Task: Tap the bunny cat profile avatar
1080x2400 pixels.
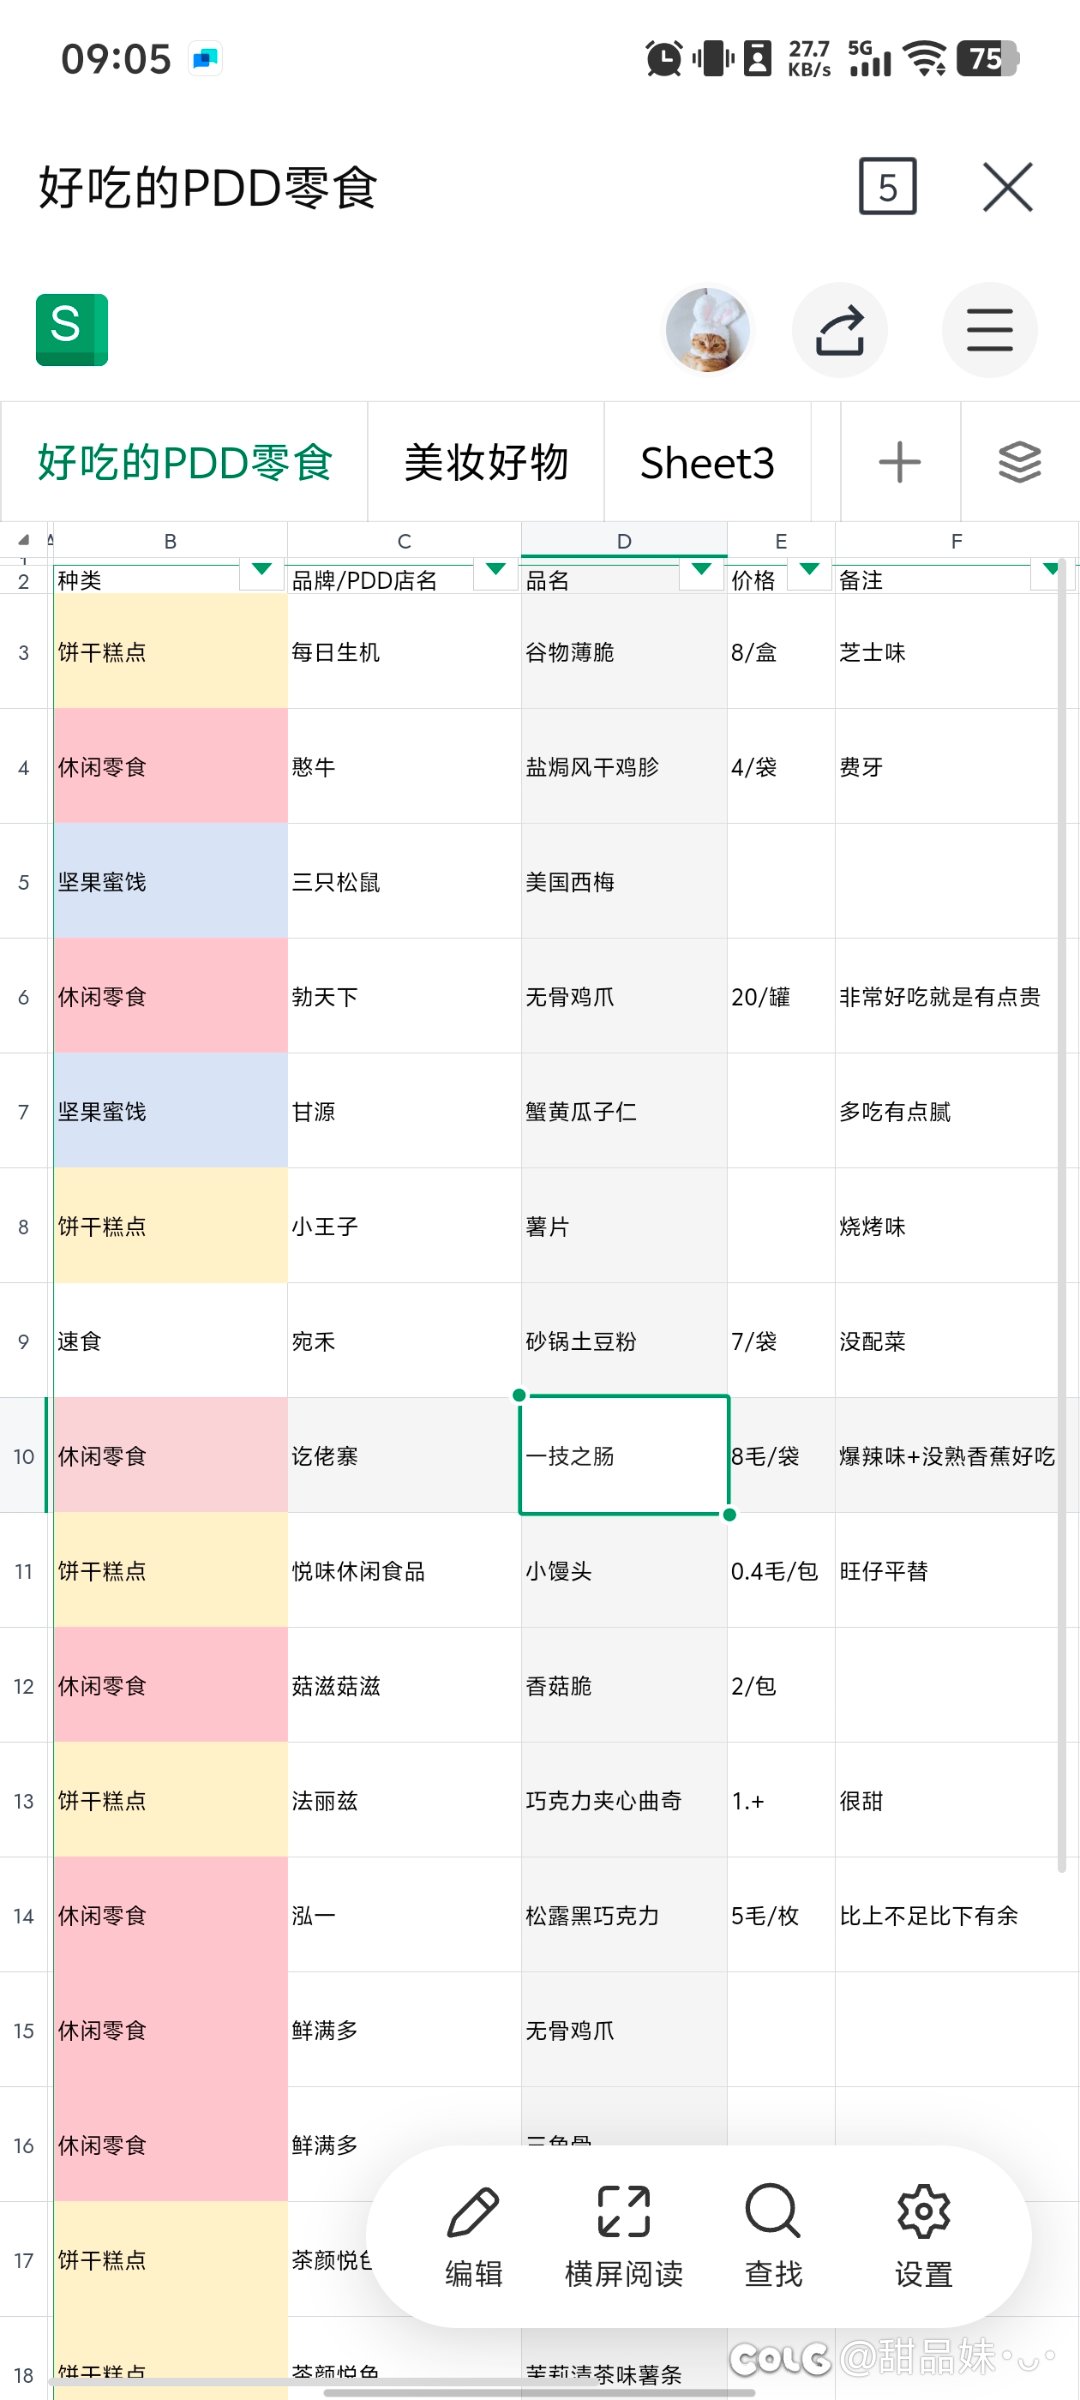Action: tap(708, 330)
